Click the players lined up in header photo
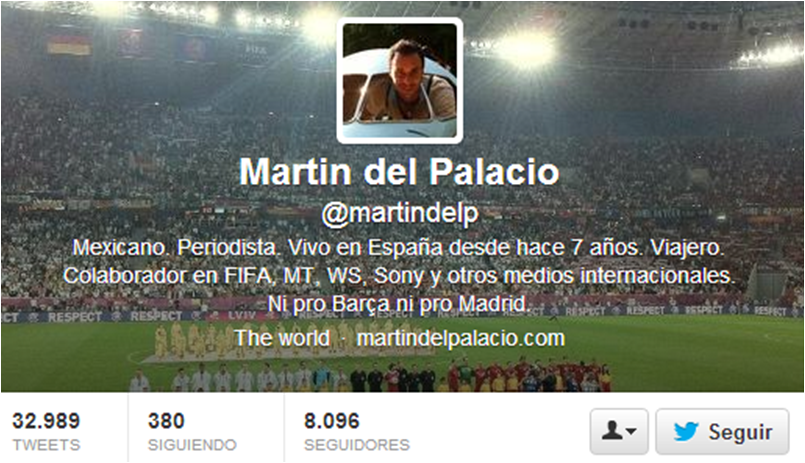The height and width of the screenshot is (463, 805). click(370, 377)
